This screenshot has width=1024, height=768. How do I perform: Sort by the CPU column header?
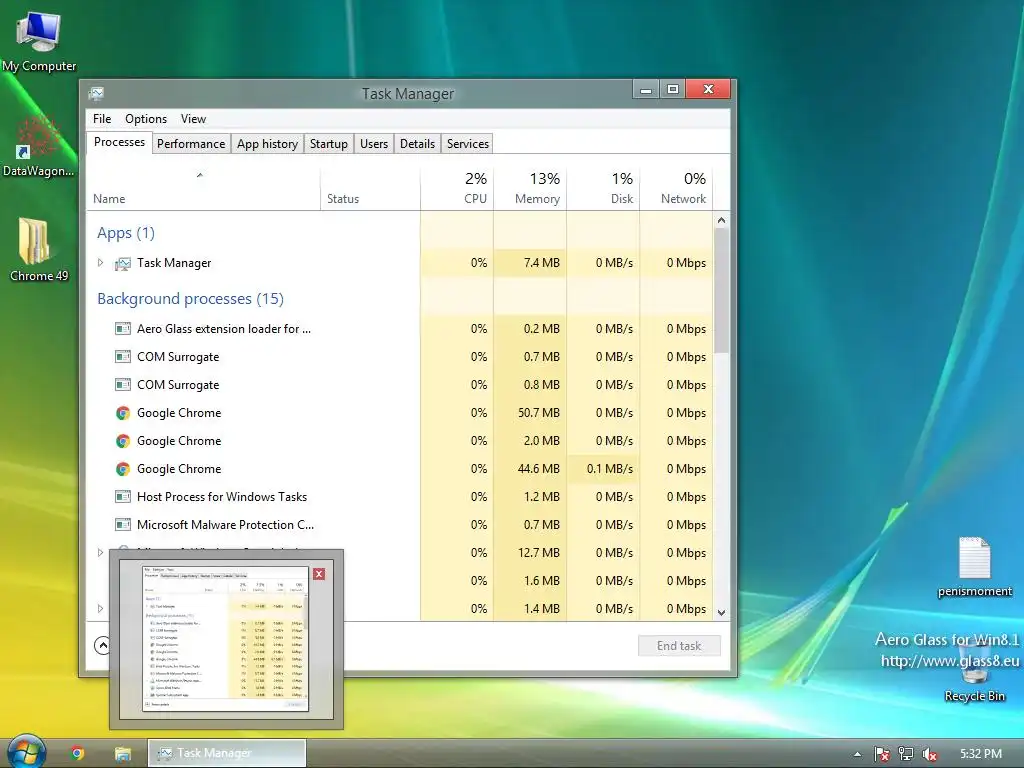[456, 189]
